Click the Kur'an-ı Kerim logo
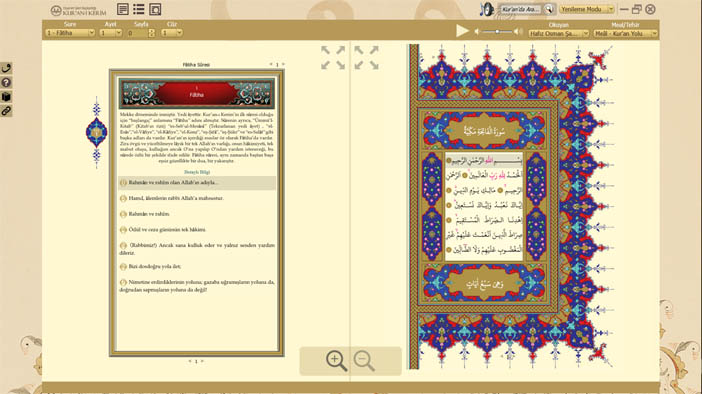This screenshot has height=394, width=702. tap(78, 10)
